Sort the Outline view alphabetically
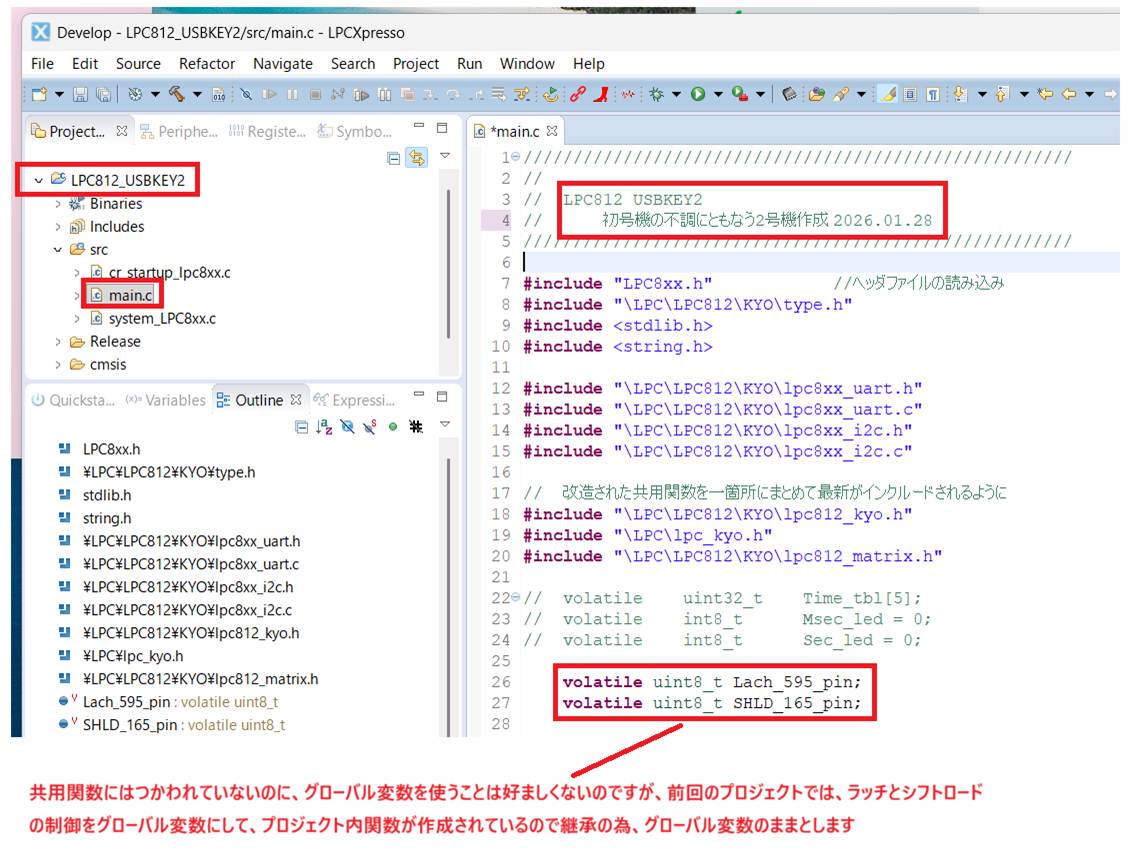The height and width of the screenshot is (860, 1129). coord(324,427)
